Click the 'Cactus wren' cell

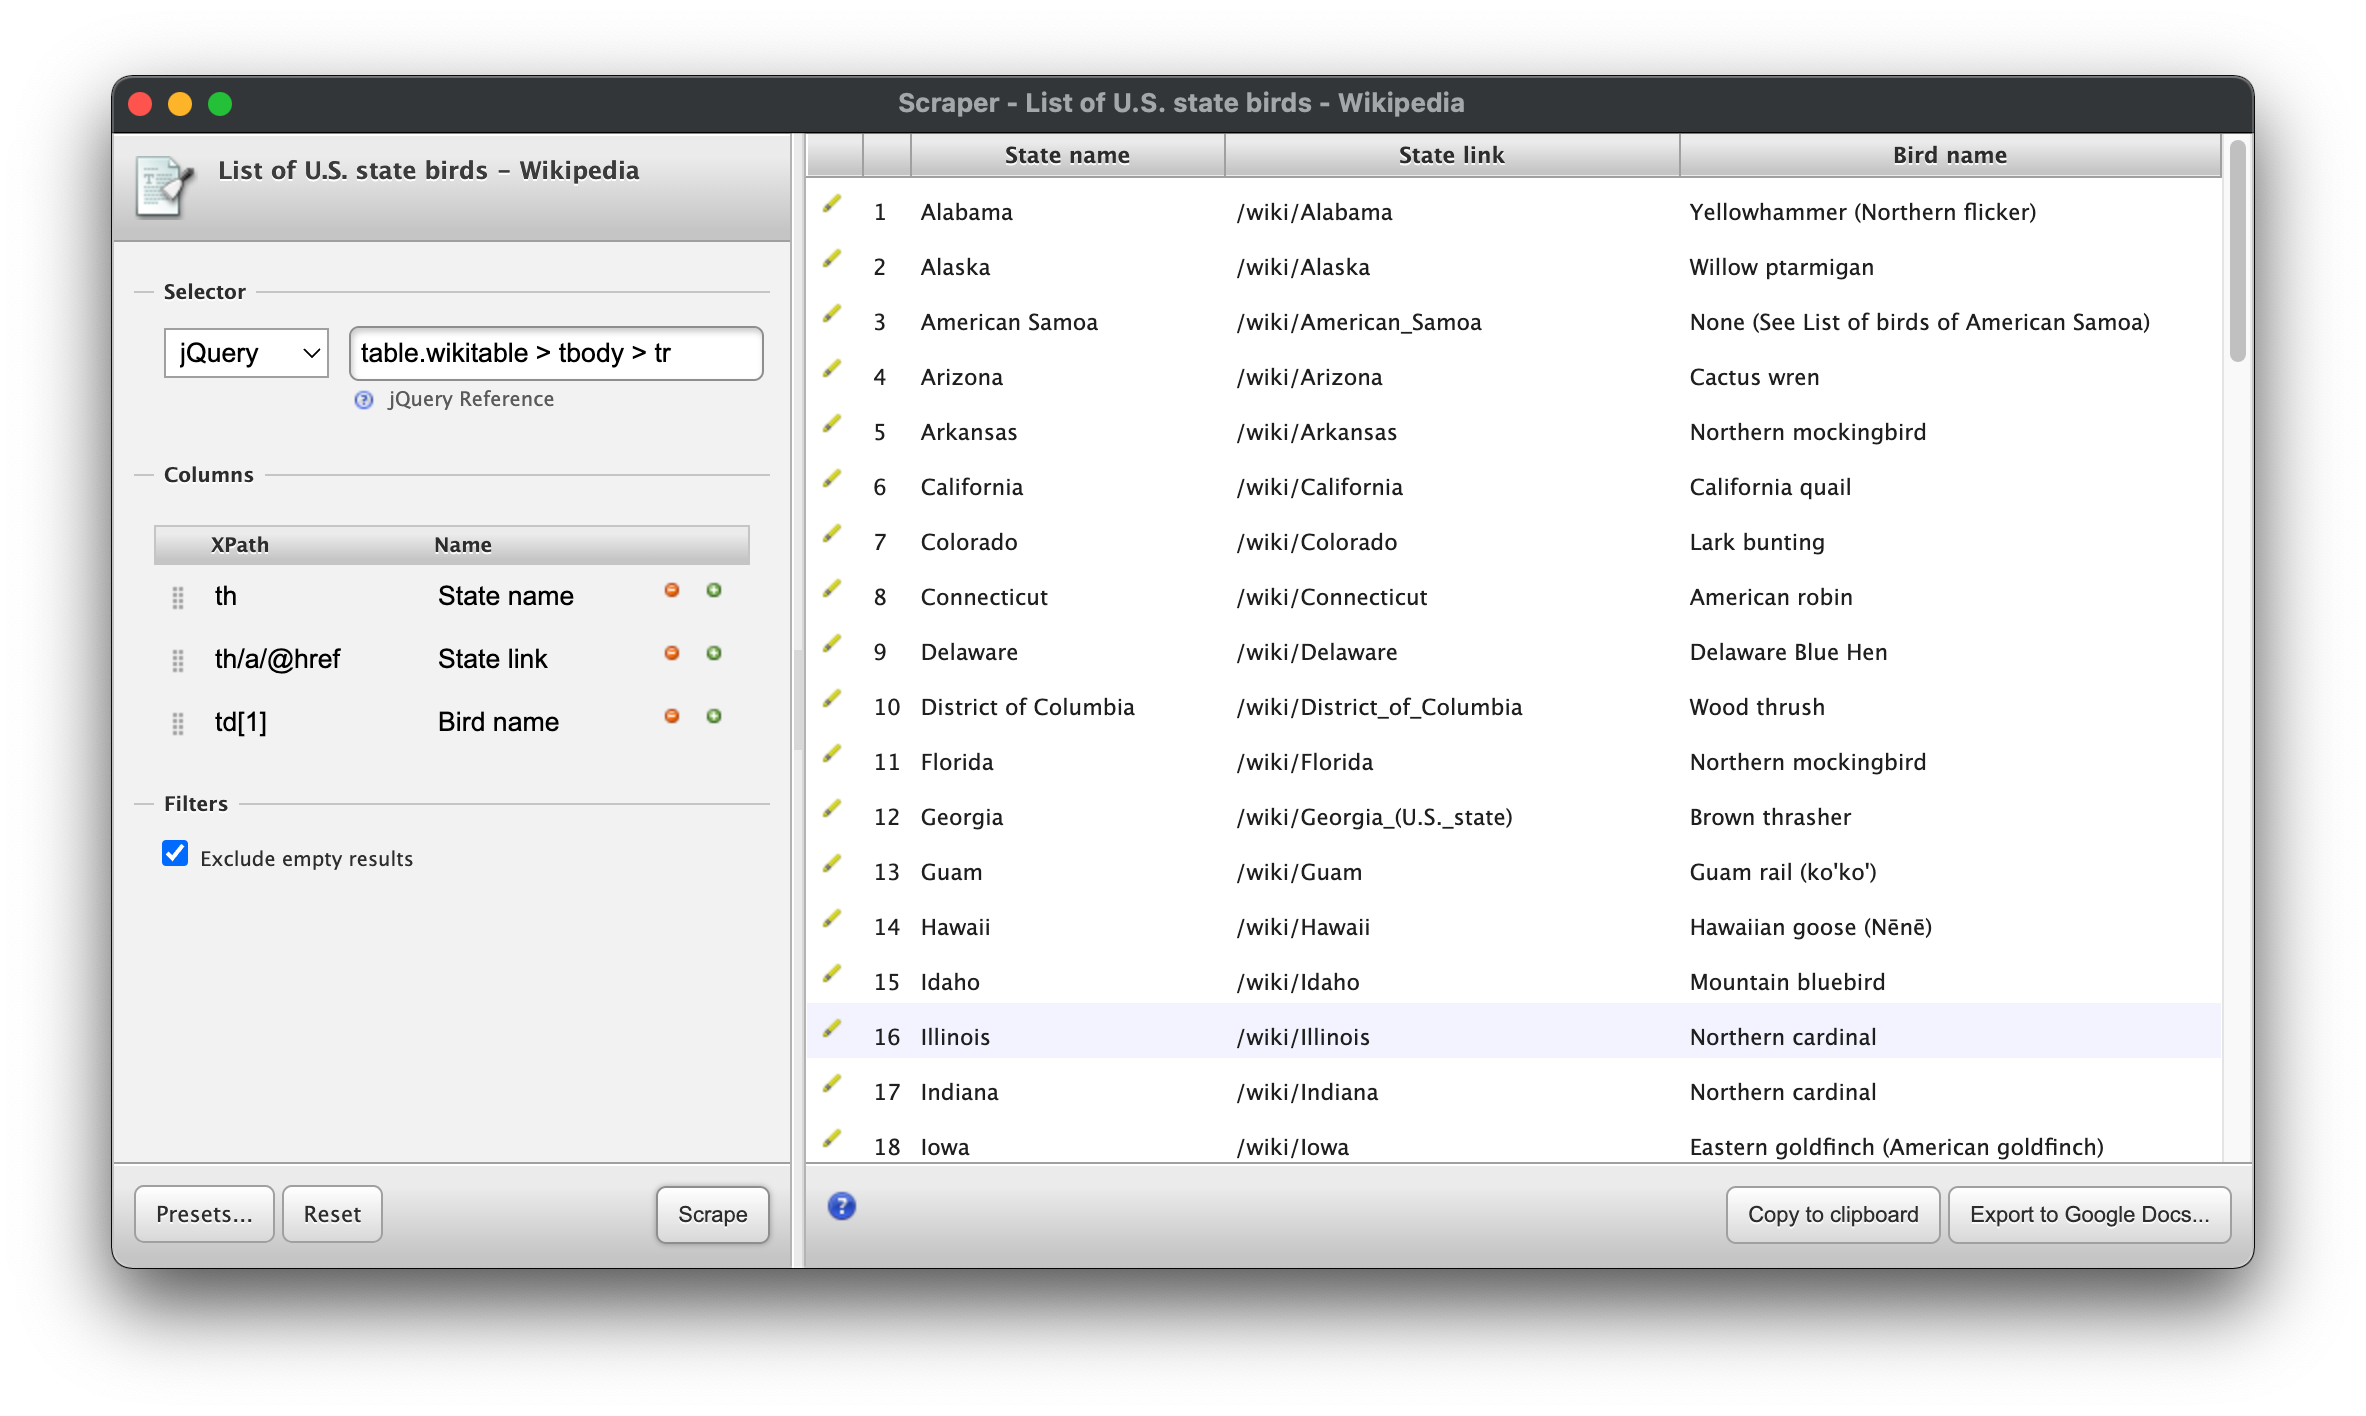tap(1754, 377)
